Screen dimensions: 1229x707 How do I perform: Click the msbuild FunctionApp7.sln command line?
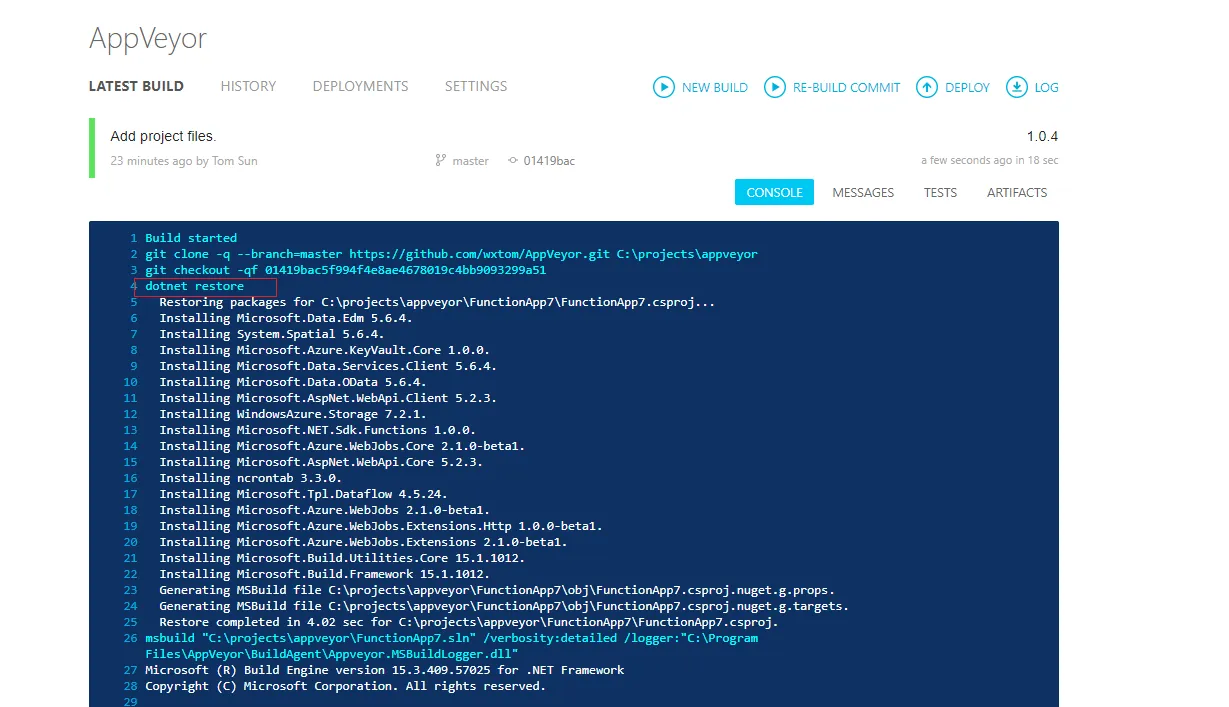(451, 646)
